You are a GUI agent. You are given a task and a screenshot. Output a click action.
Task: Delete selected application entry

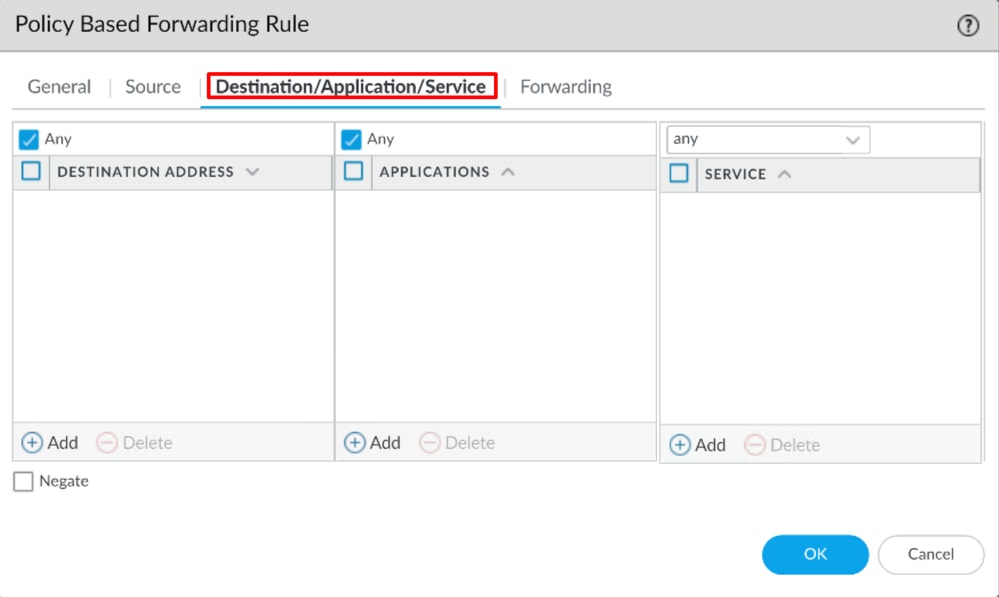tap(457, 442)
